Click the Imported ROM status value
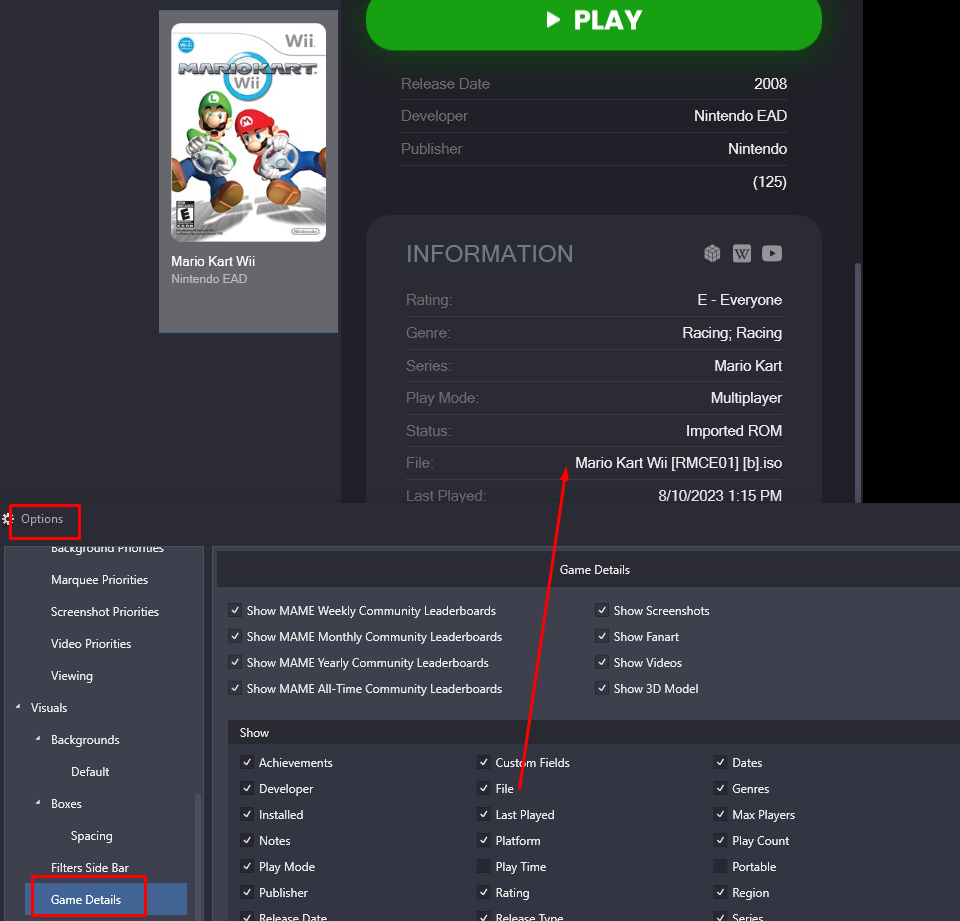The height and width of the screenshot is (921, 960). pos(733,430)
